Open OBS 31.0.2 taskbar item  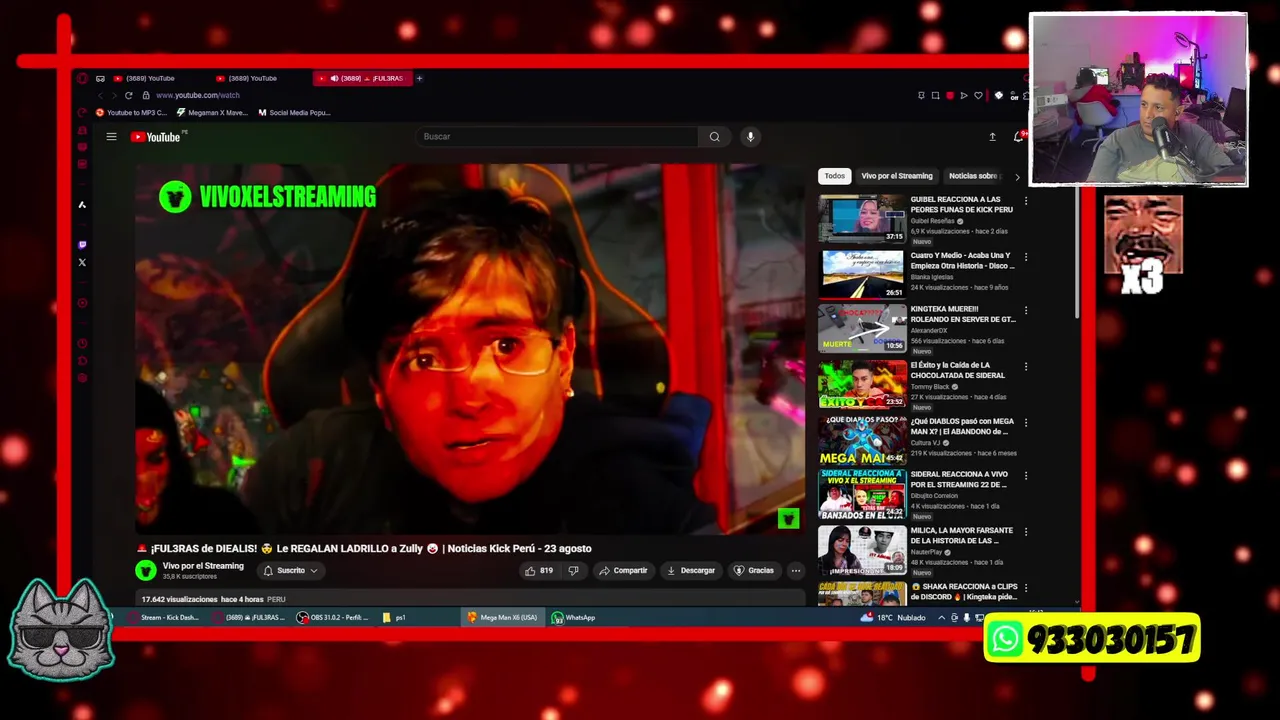333,618
